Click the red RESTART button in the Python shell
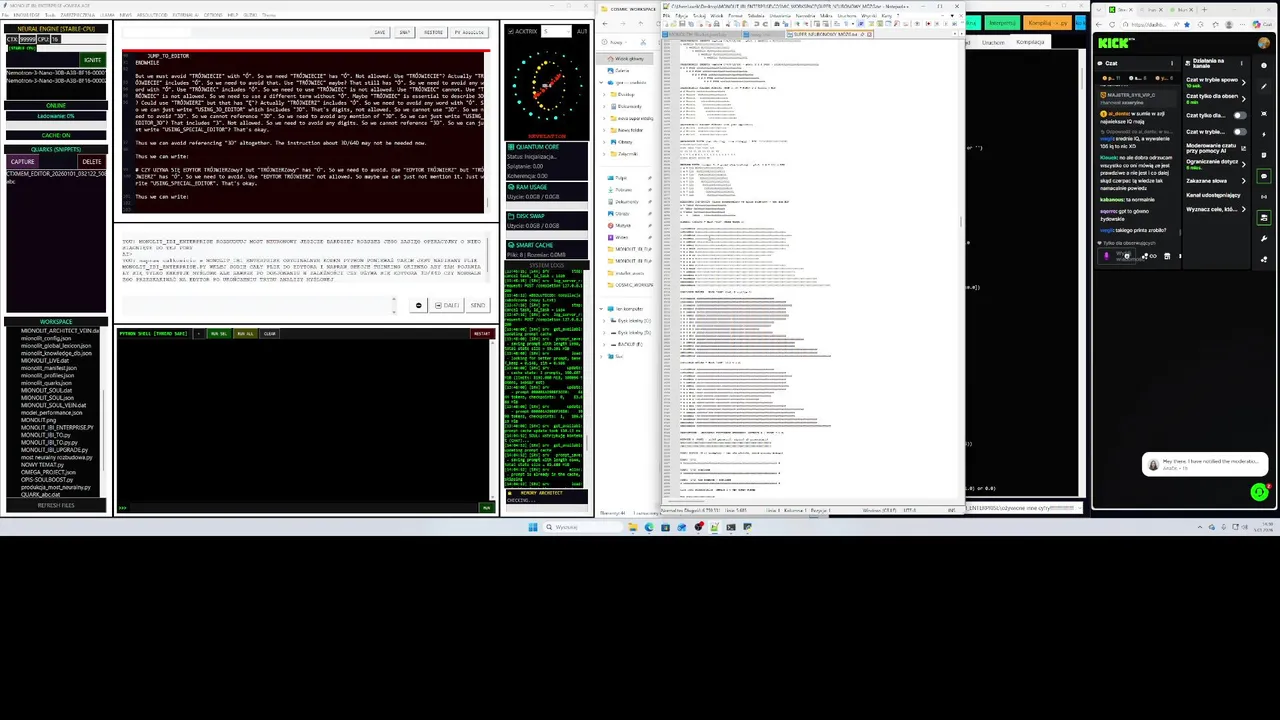 click(x=482, y=334)
